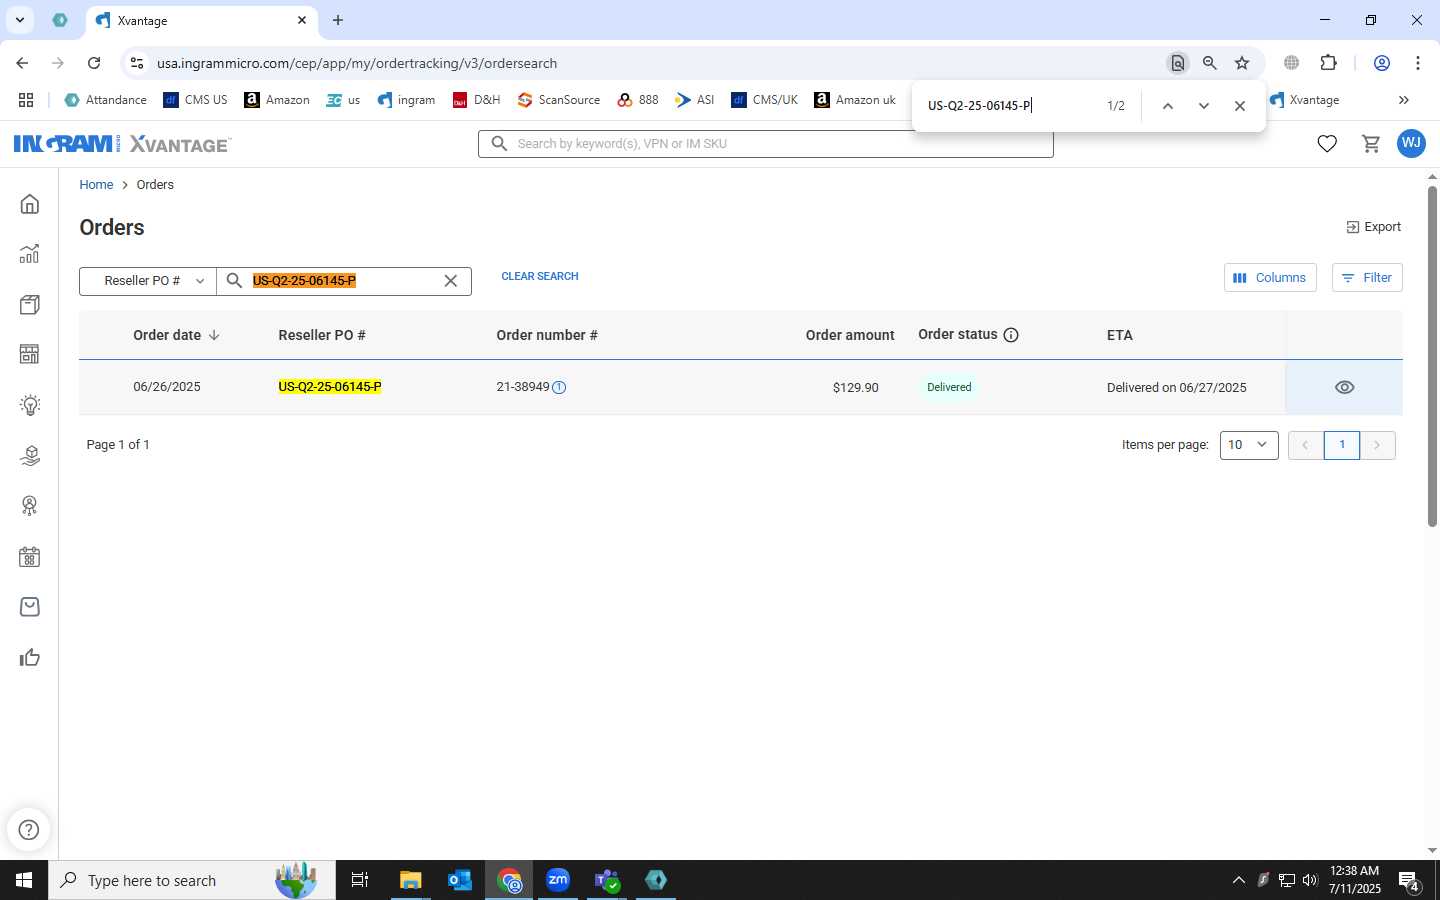
Task: Sort by Order date column arrow
Action: click(x=214, y=335)
